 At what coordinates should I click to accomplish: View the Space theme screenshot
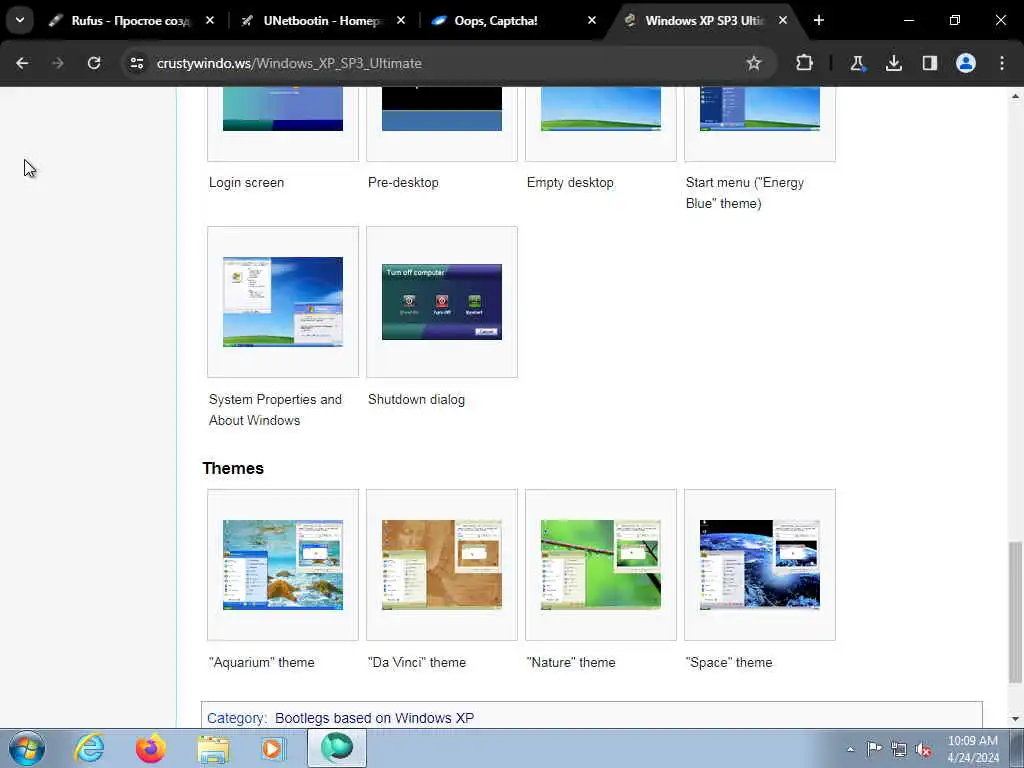760,565
